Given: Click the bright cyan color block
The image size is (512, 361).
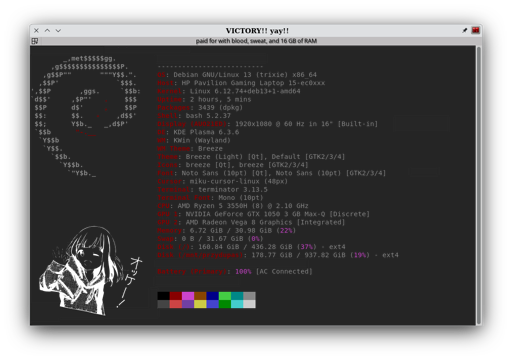Looking at the screenshot, I should point(237,304).
